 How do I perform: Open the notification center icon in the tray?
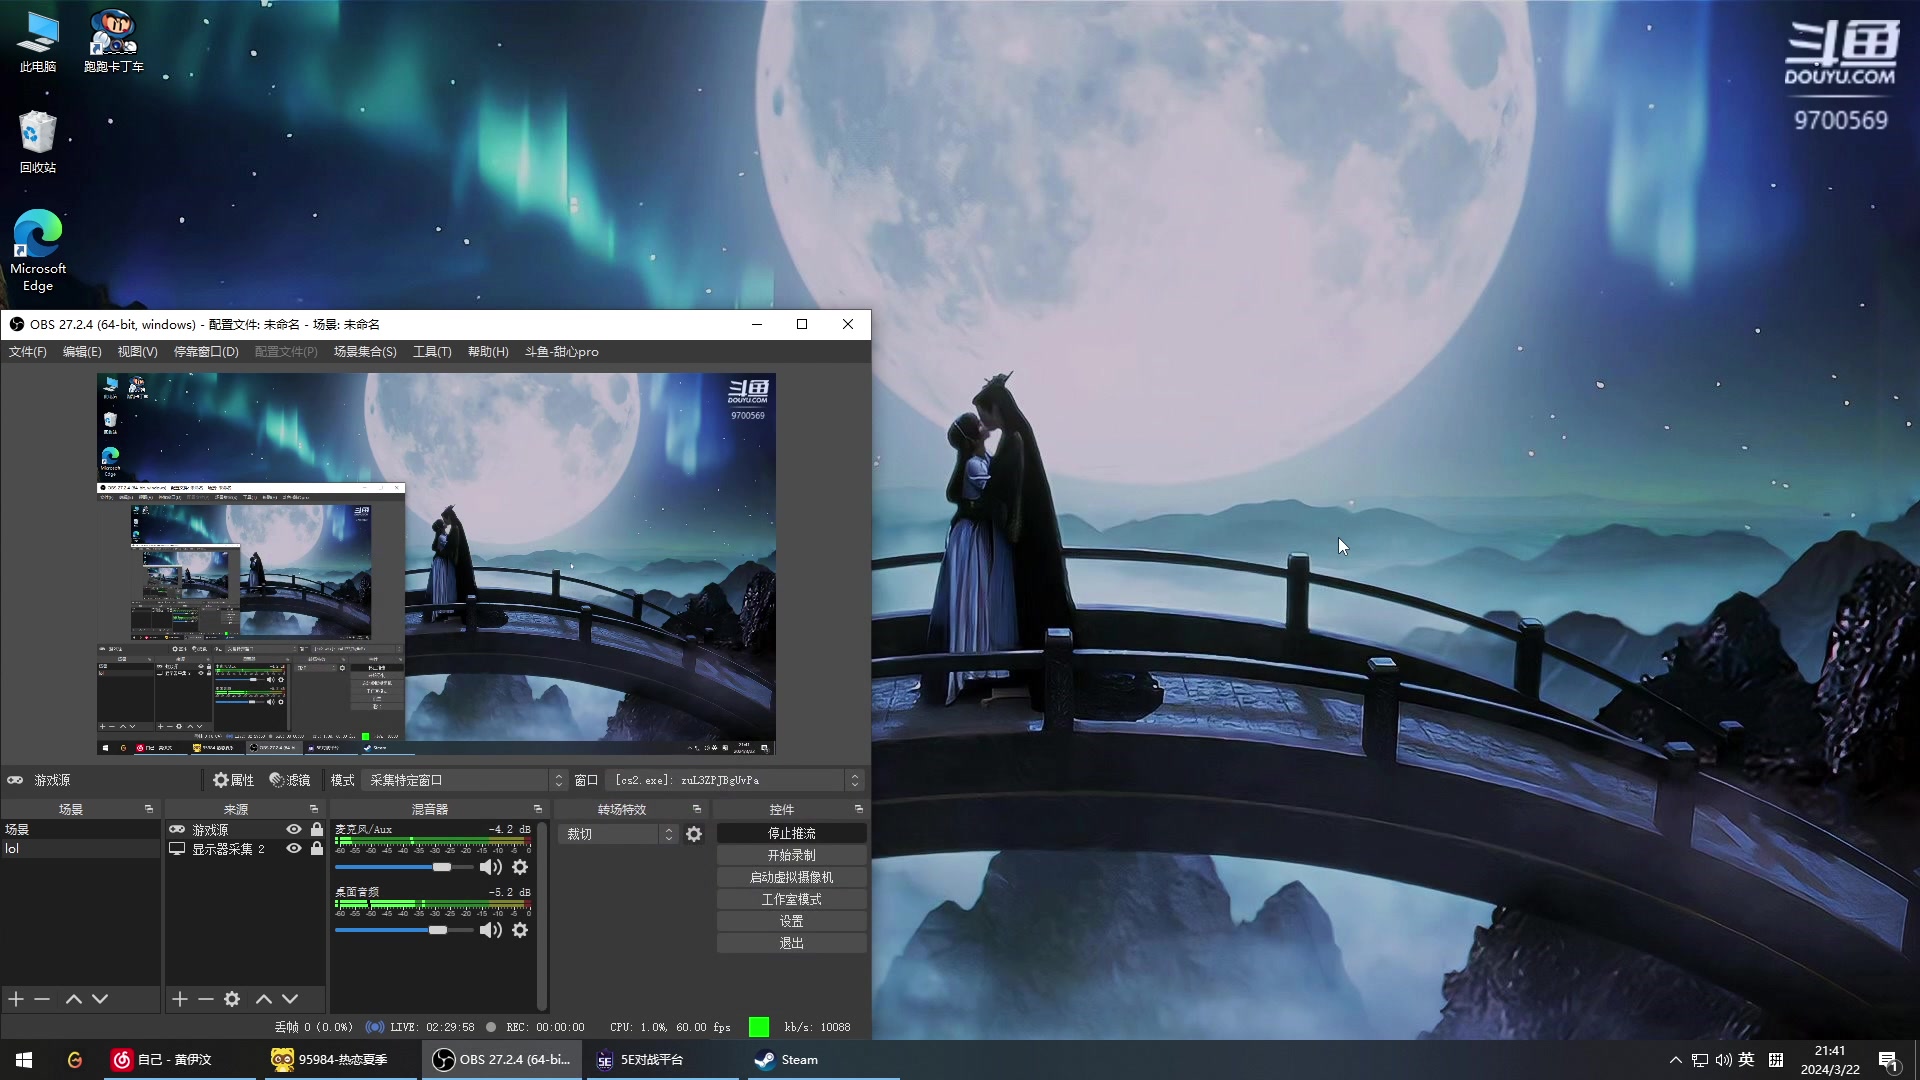[x=1888, y=1060]
